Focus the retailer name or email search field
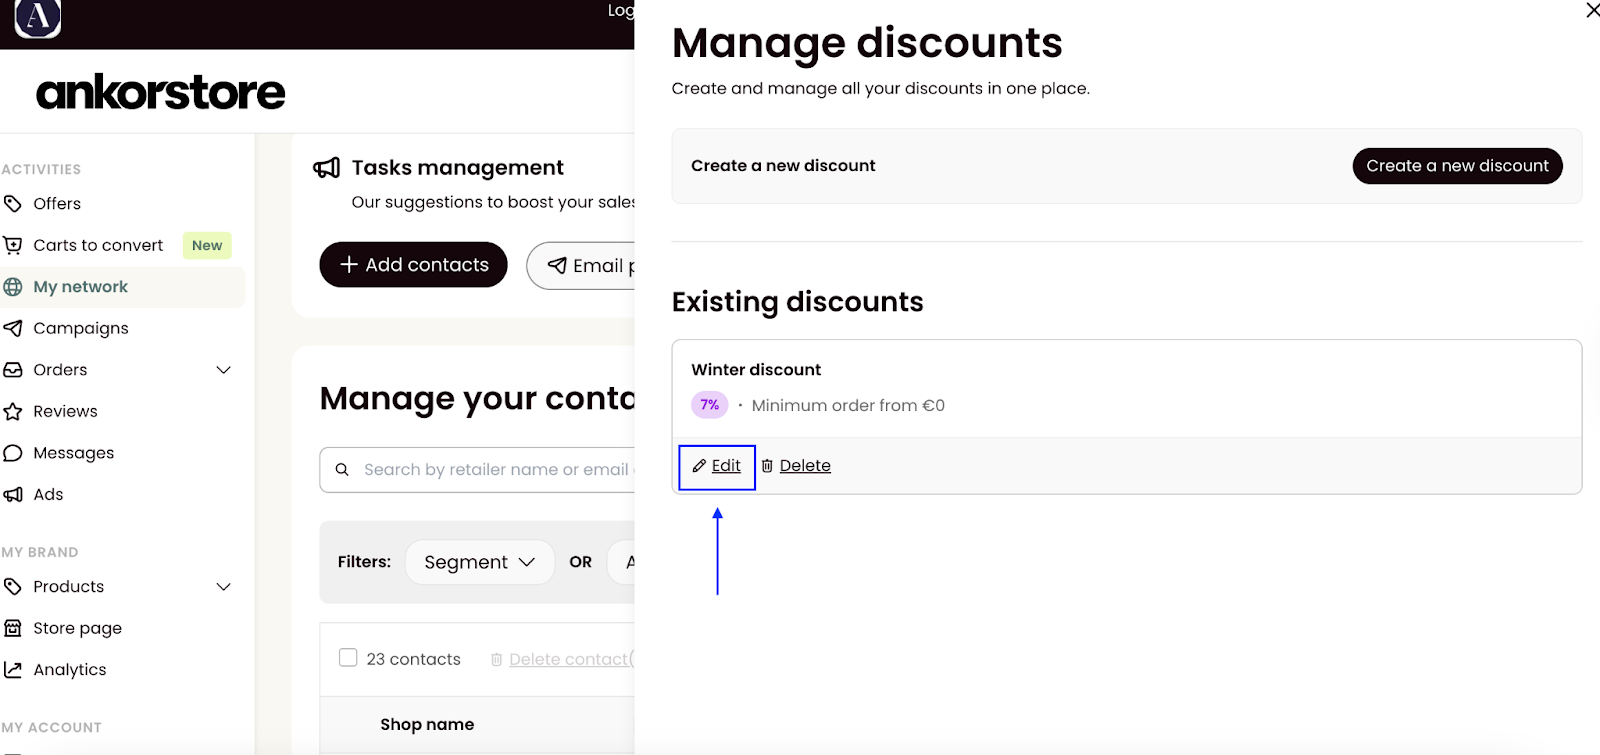Image resolution: width=1600 pixels, height=755 pixels. click(478, 470)
